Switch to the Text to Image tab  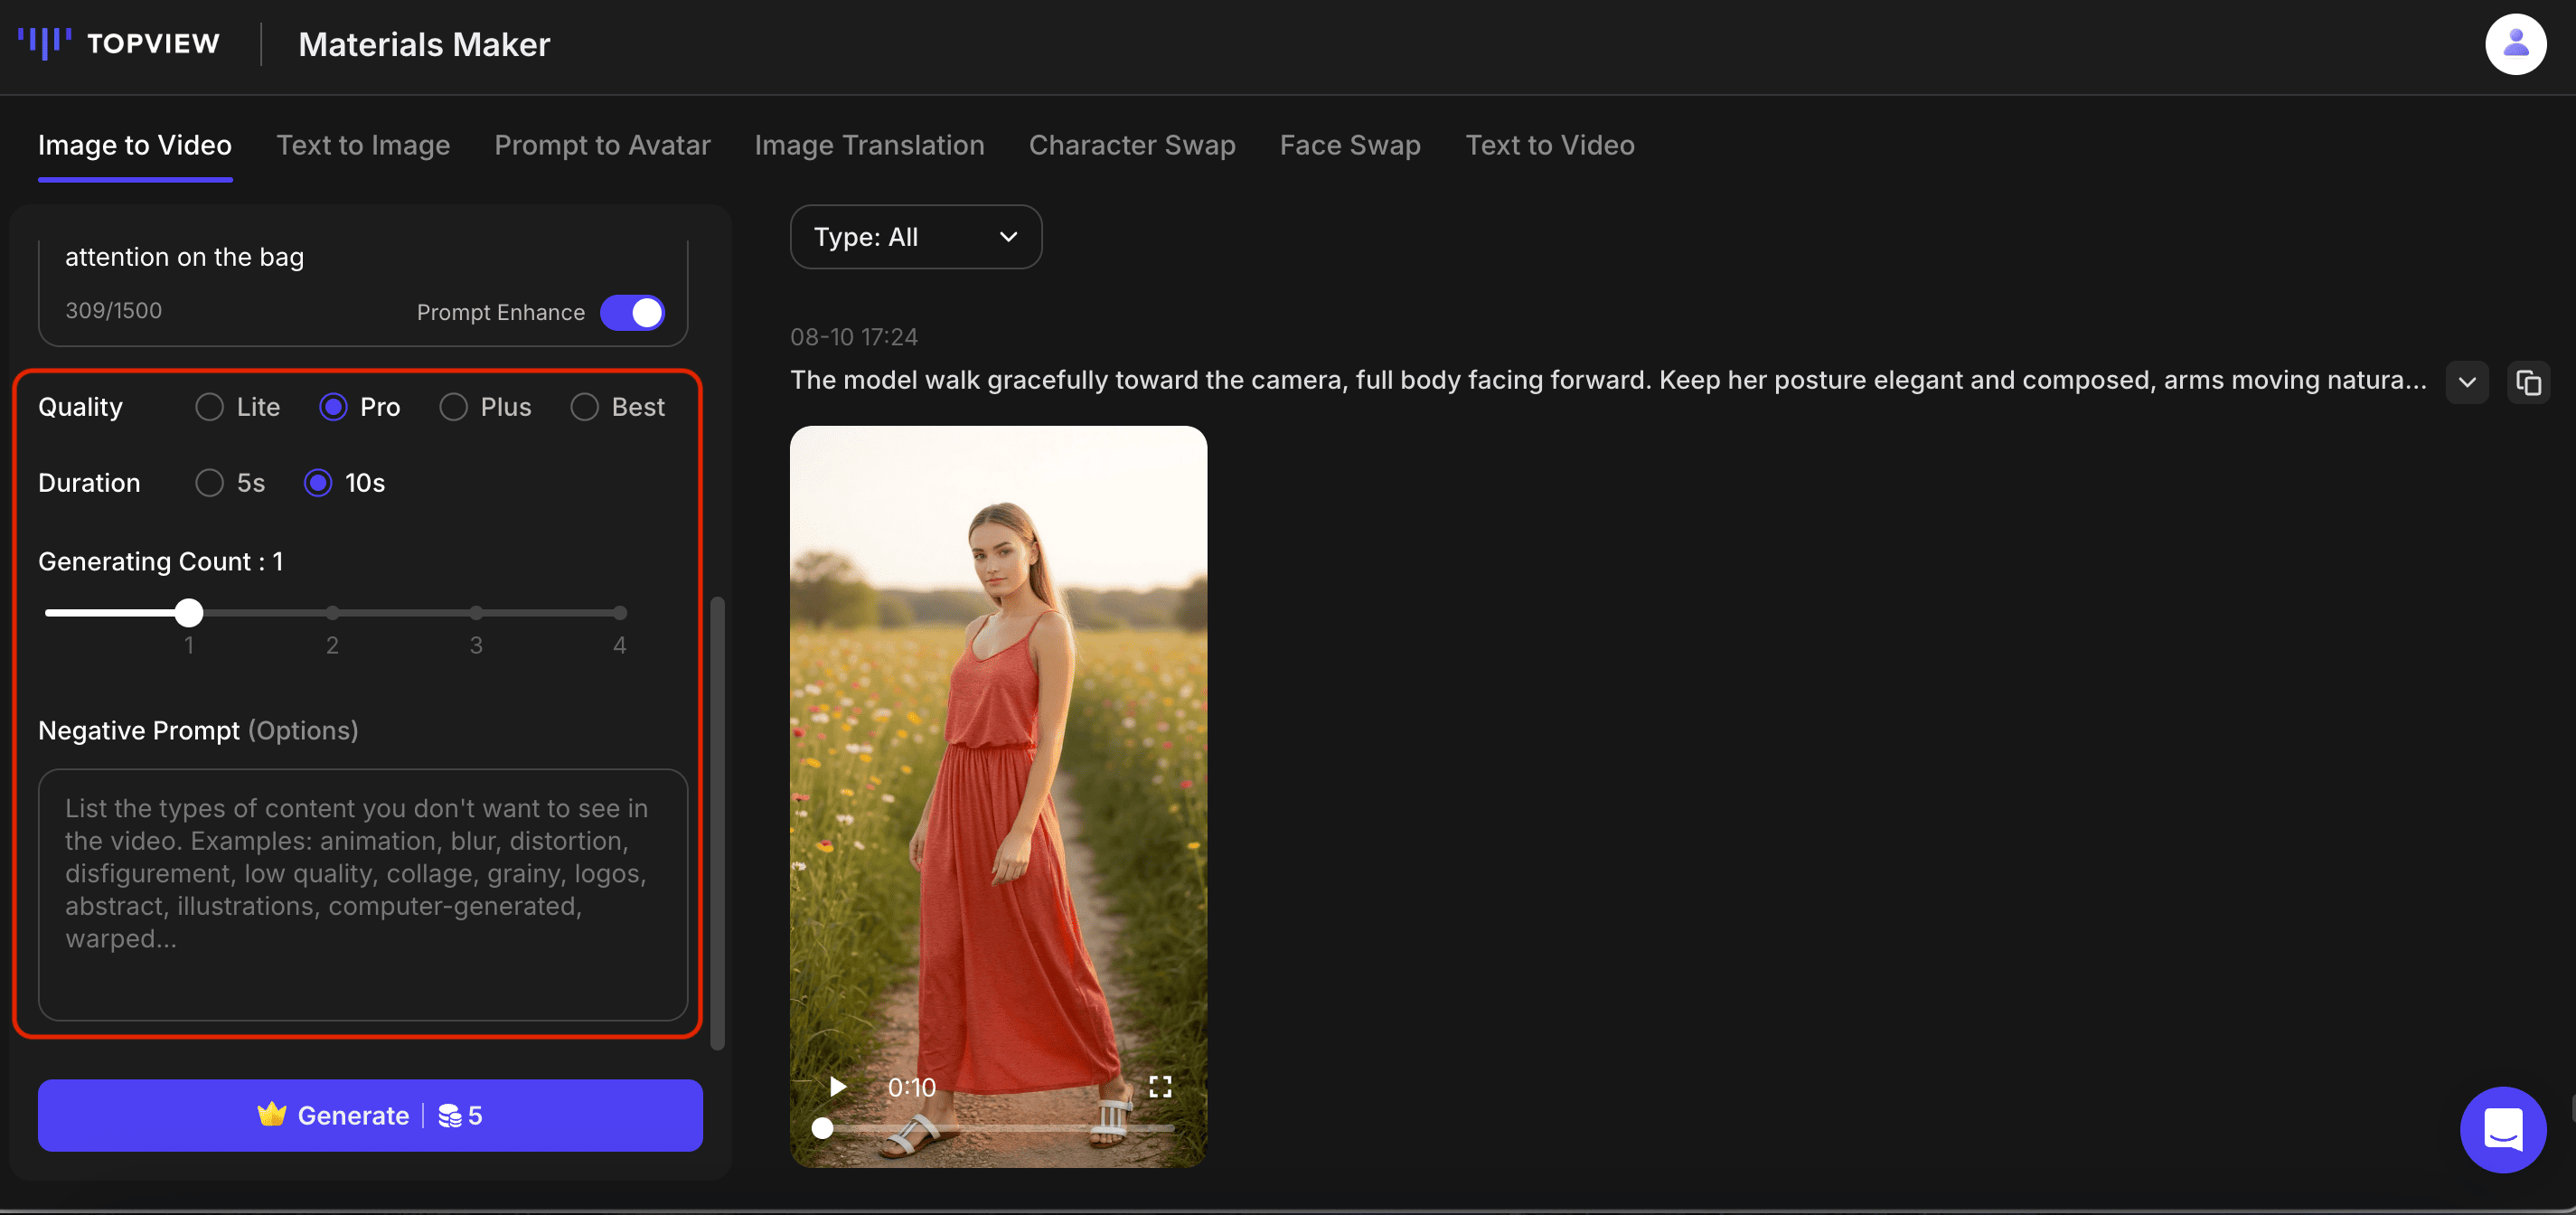(363, 145)
